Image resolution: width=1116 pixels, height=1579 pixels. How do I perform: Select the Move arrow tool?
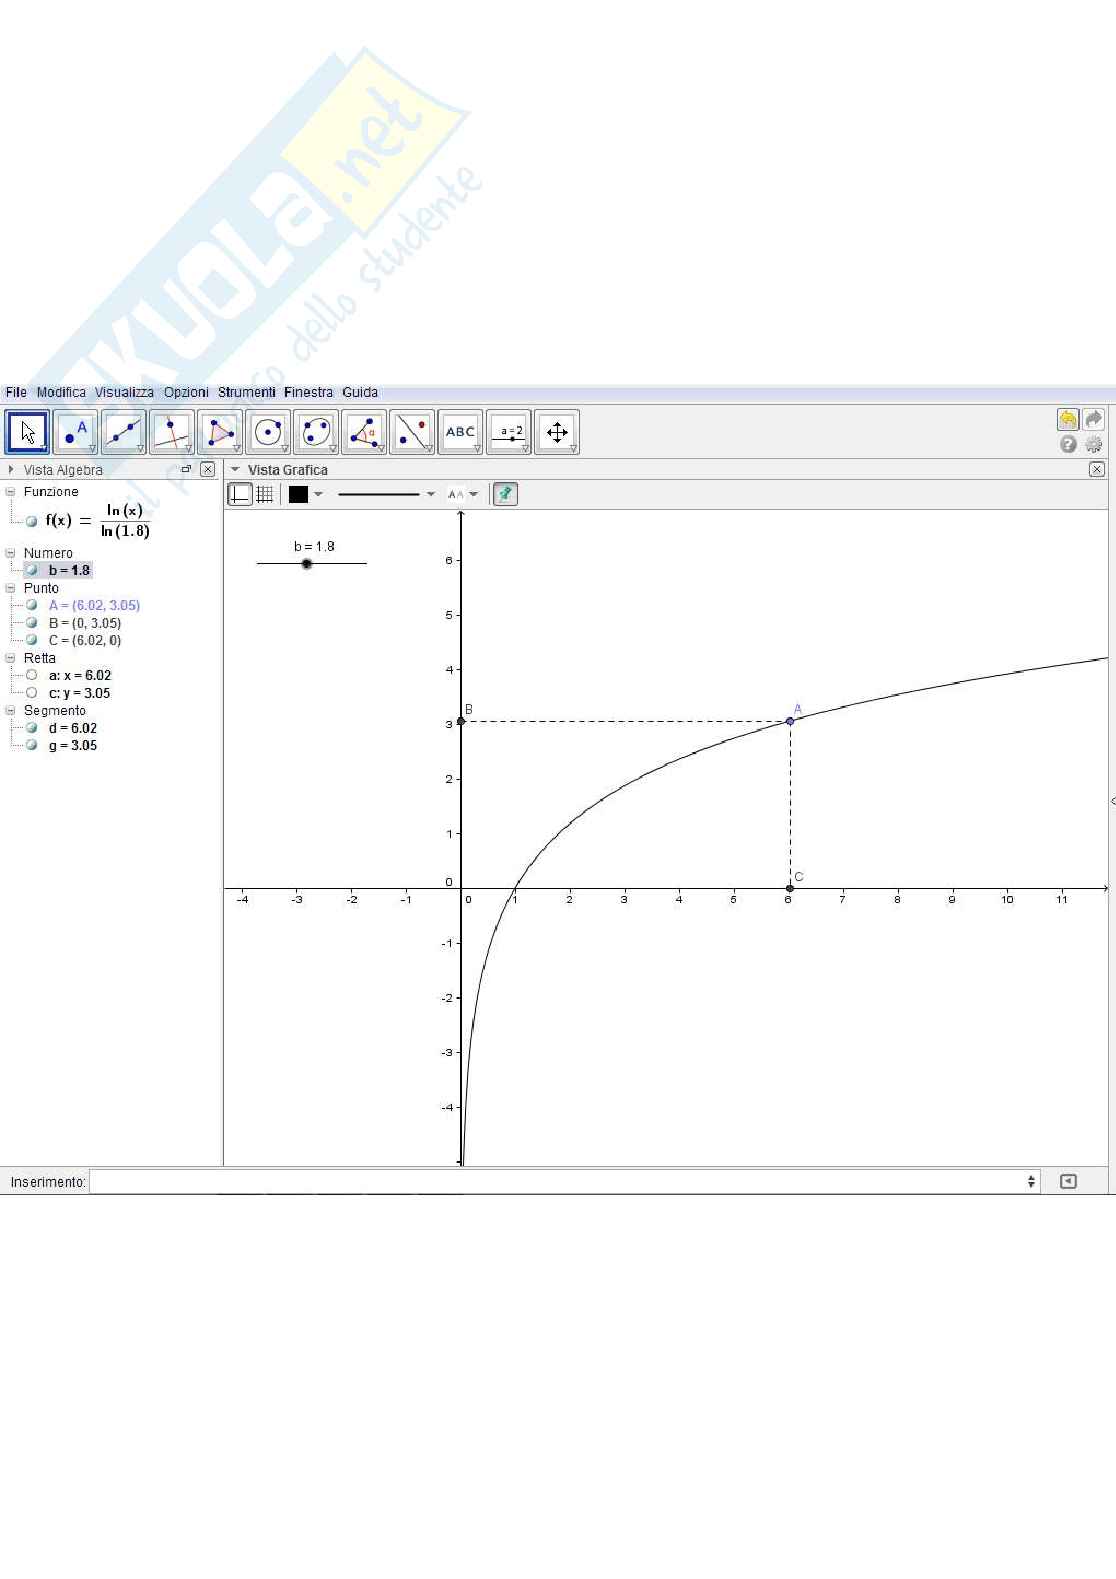tap(28, 433)
